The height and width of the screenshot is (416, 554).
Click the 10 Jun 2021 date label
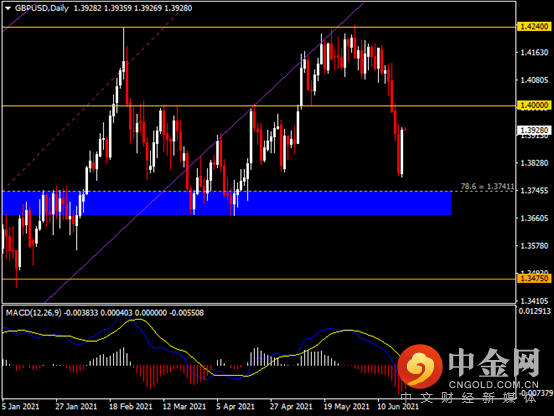coord(398,406)
